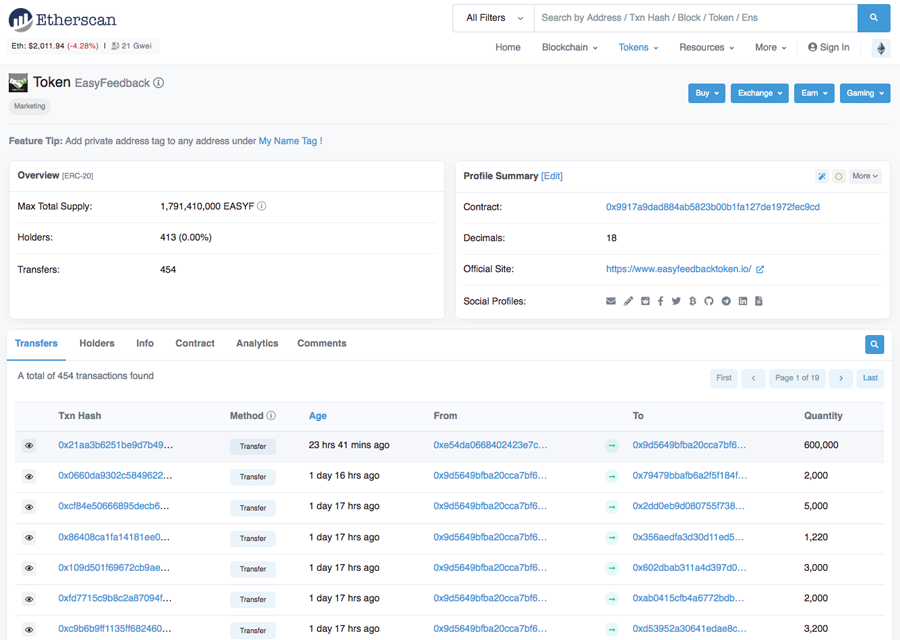Click the Marketing tag badge
The width and height of the screenshot is (900, 640).
coord(29,106)
